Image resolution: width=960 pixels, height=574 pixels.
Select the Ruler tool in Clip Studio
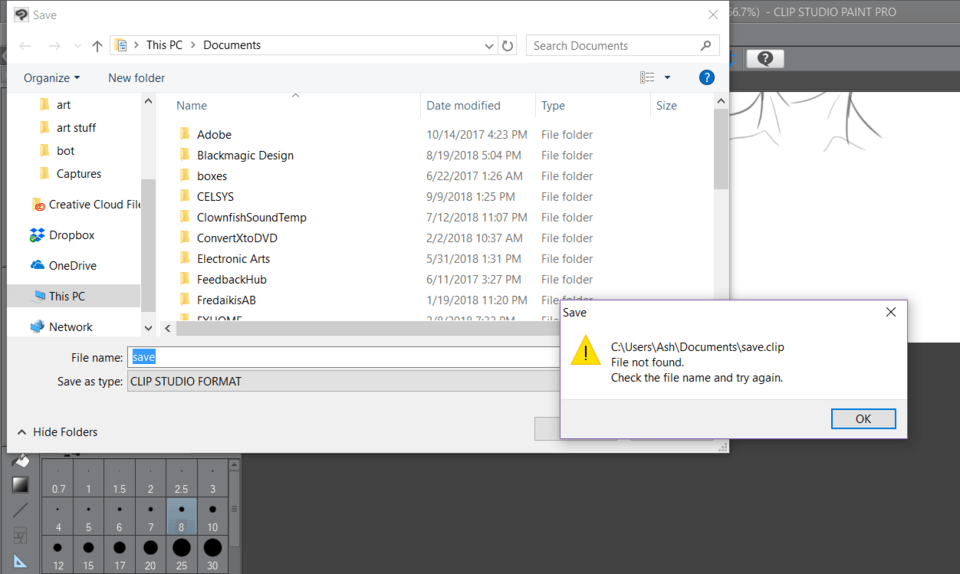[x=20, y=561]
